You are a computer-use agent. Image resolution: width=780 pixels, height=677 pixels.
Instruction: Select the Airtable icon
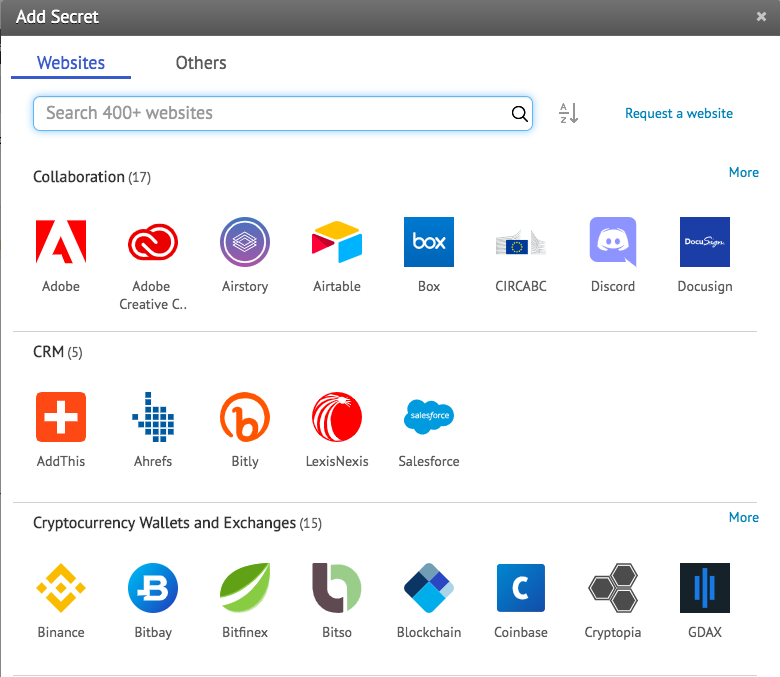[337, 242]
